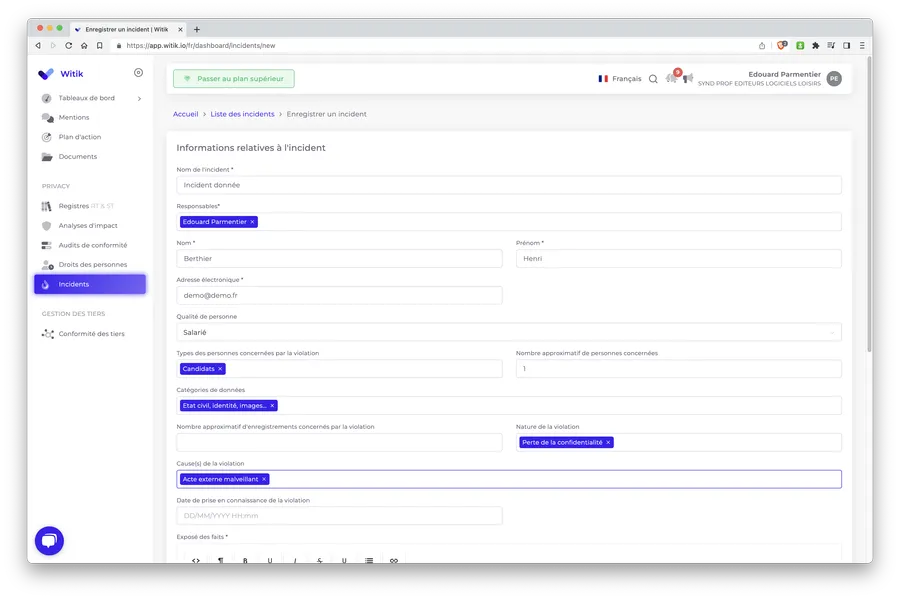Open the Qualité de personne dropdown showing Salarié
The image size is (900, 599).
[x=509, y=332]
